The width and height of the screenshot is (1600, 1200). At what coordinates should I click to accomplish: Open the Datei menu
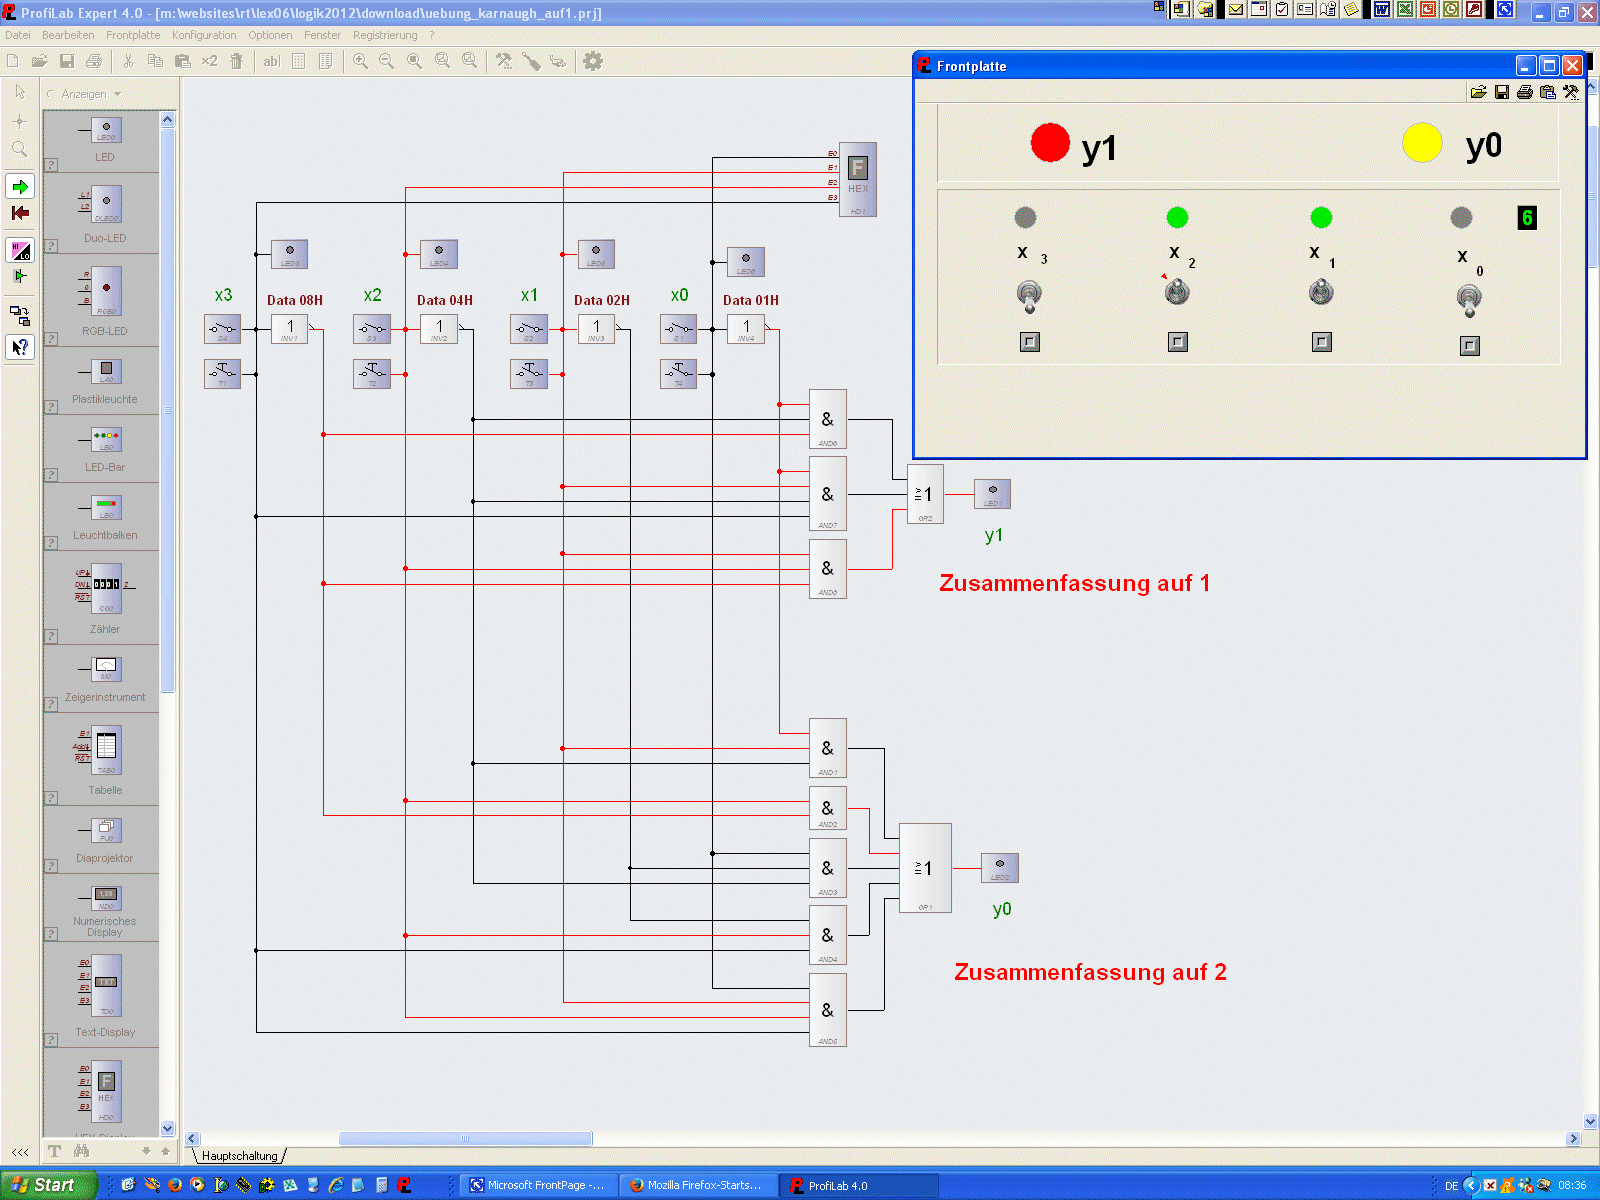(x=18, y=35)
